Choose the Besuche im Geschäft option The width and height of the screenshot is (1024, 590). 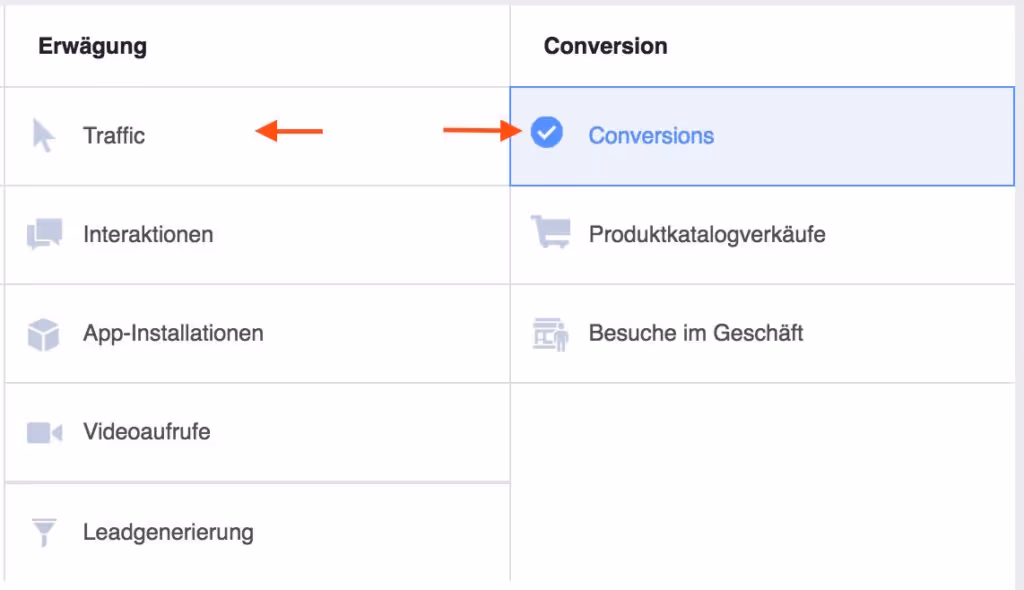click(x=762, y=333)
